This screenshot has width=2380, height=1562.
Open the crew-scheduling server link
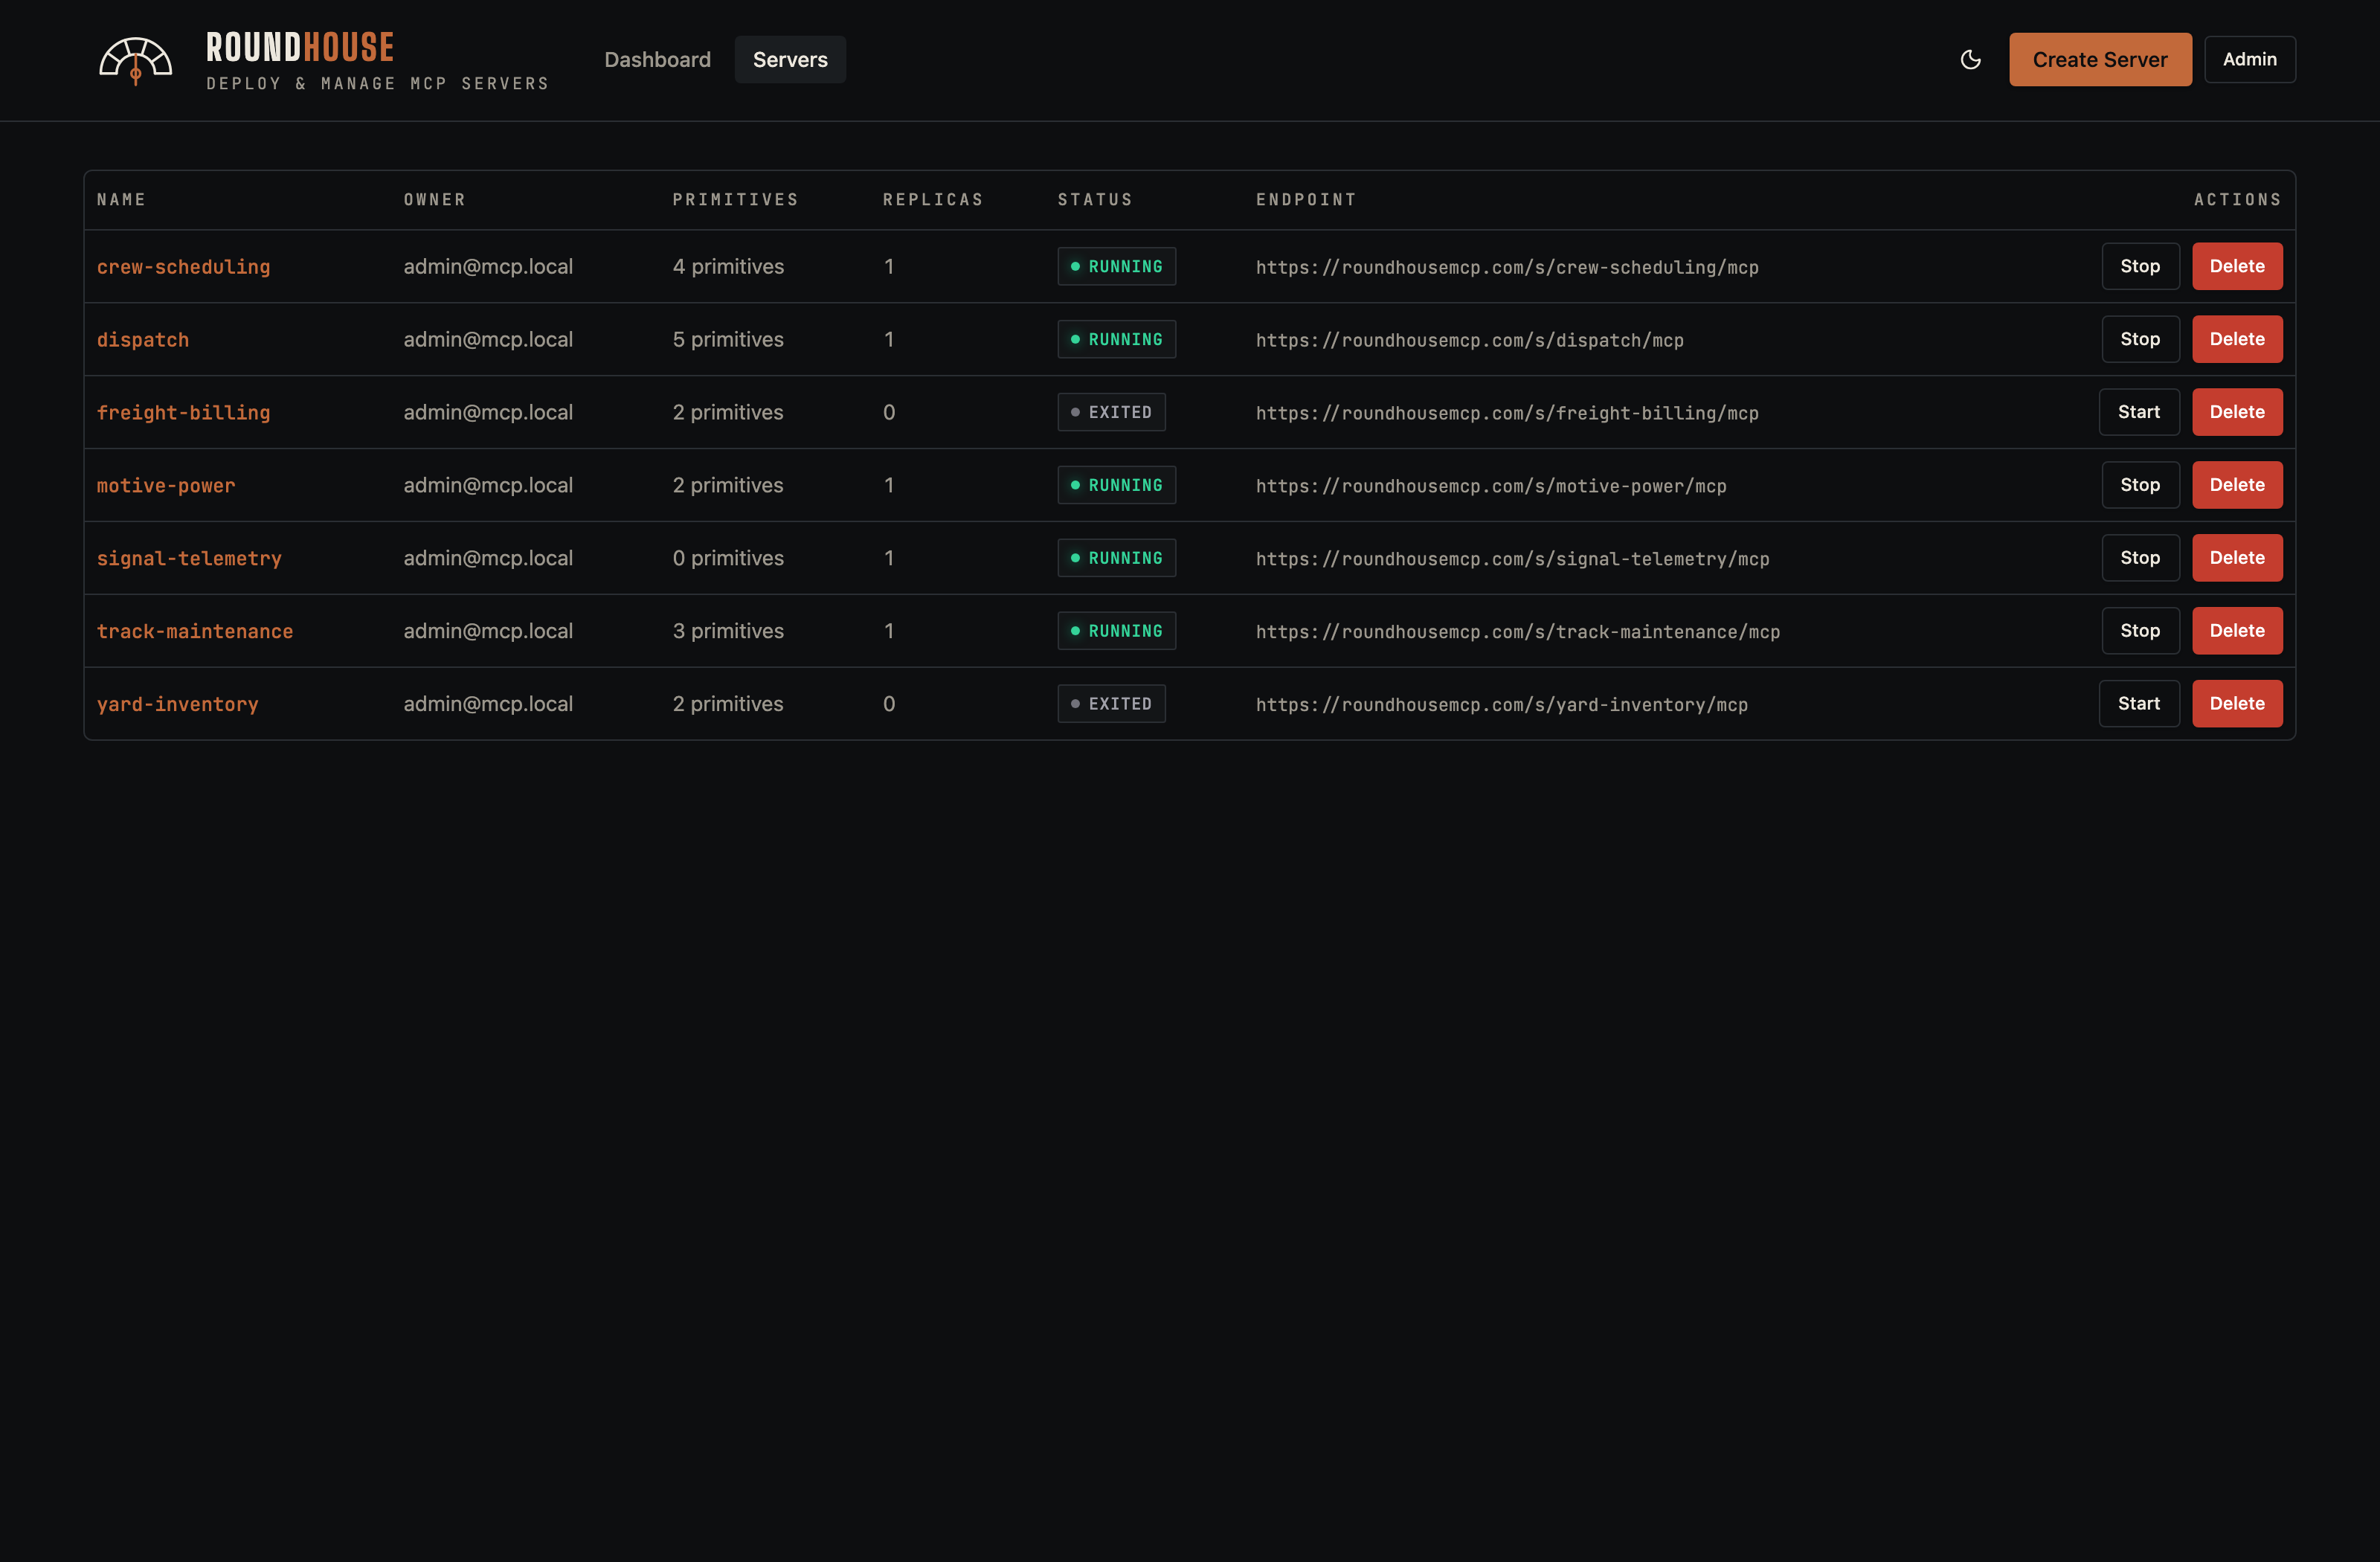(x=183, y=267)
